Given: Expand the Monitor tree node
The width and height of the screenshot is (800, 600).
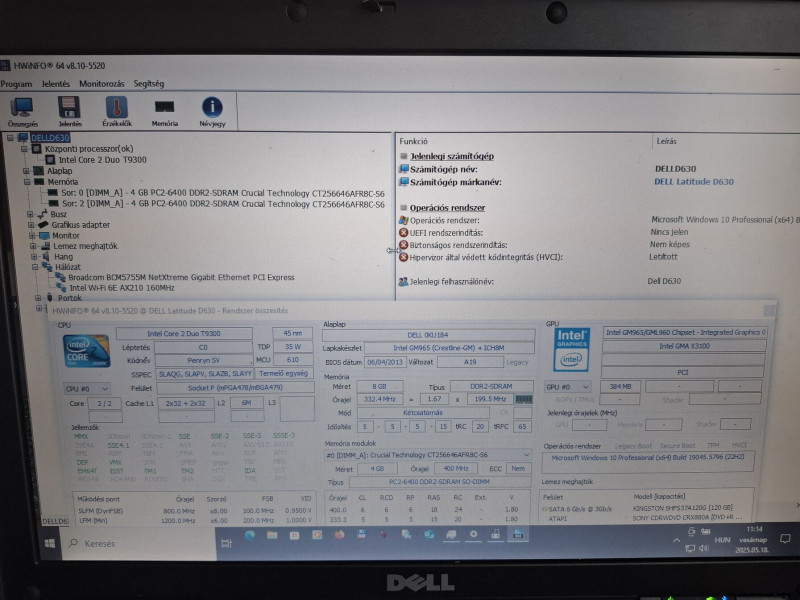Looking at the screenshot, I should tap(32, 236).
